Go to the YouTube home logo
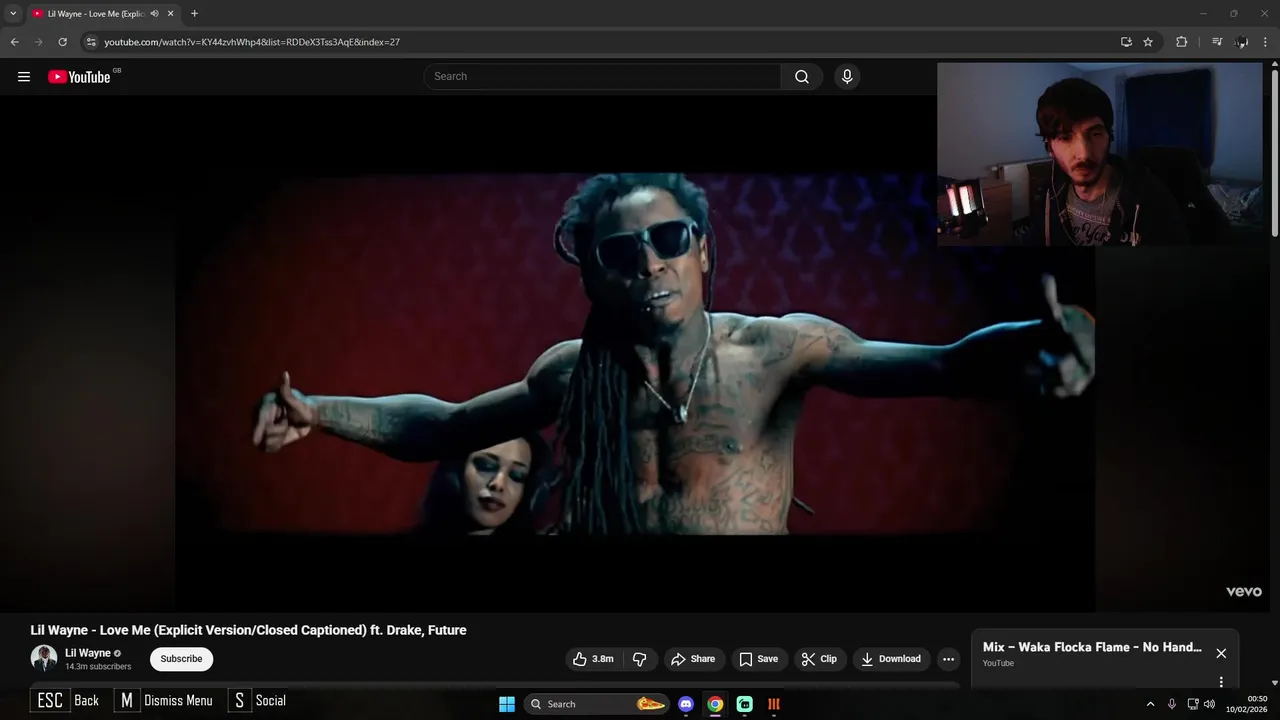The width and height of the screenshot is (1280, 720). [79, 77]
